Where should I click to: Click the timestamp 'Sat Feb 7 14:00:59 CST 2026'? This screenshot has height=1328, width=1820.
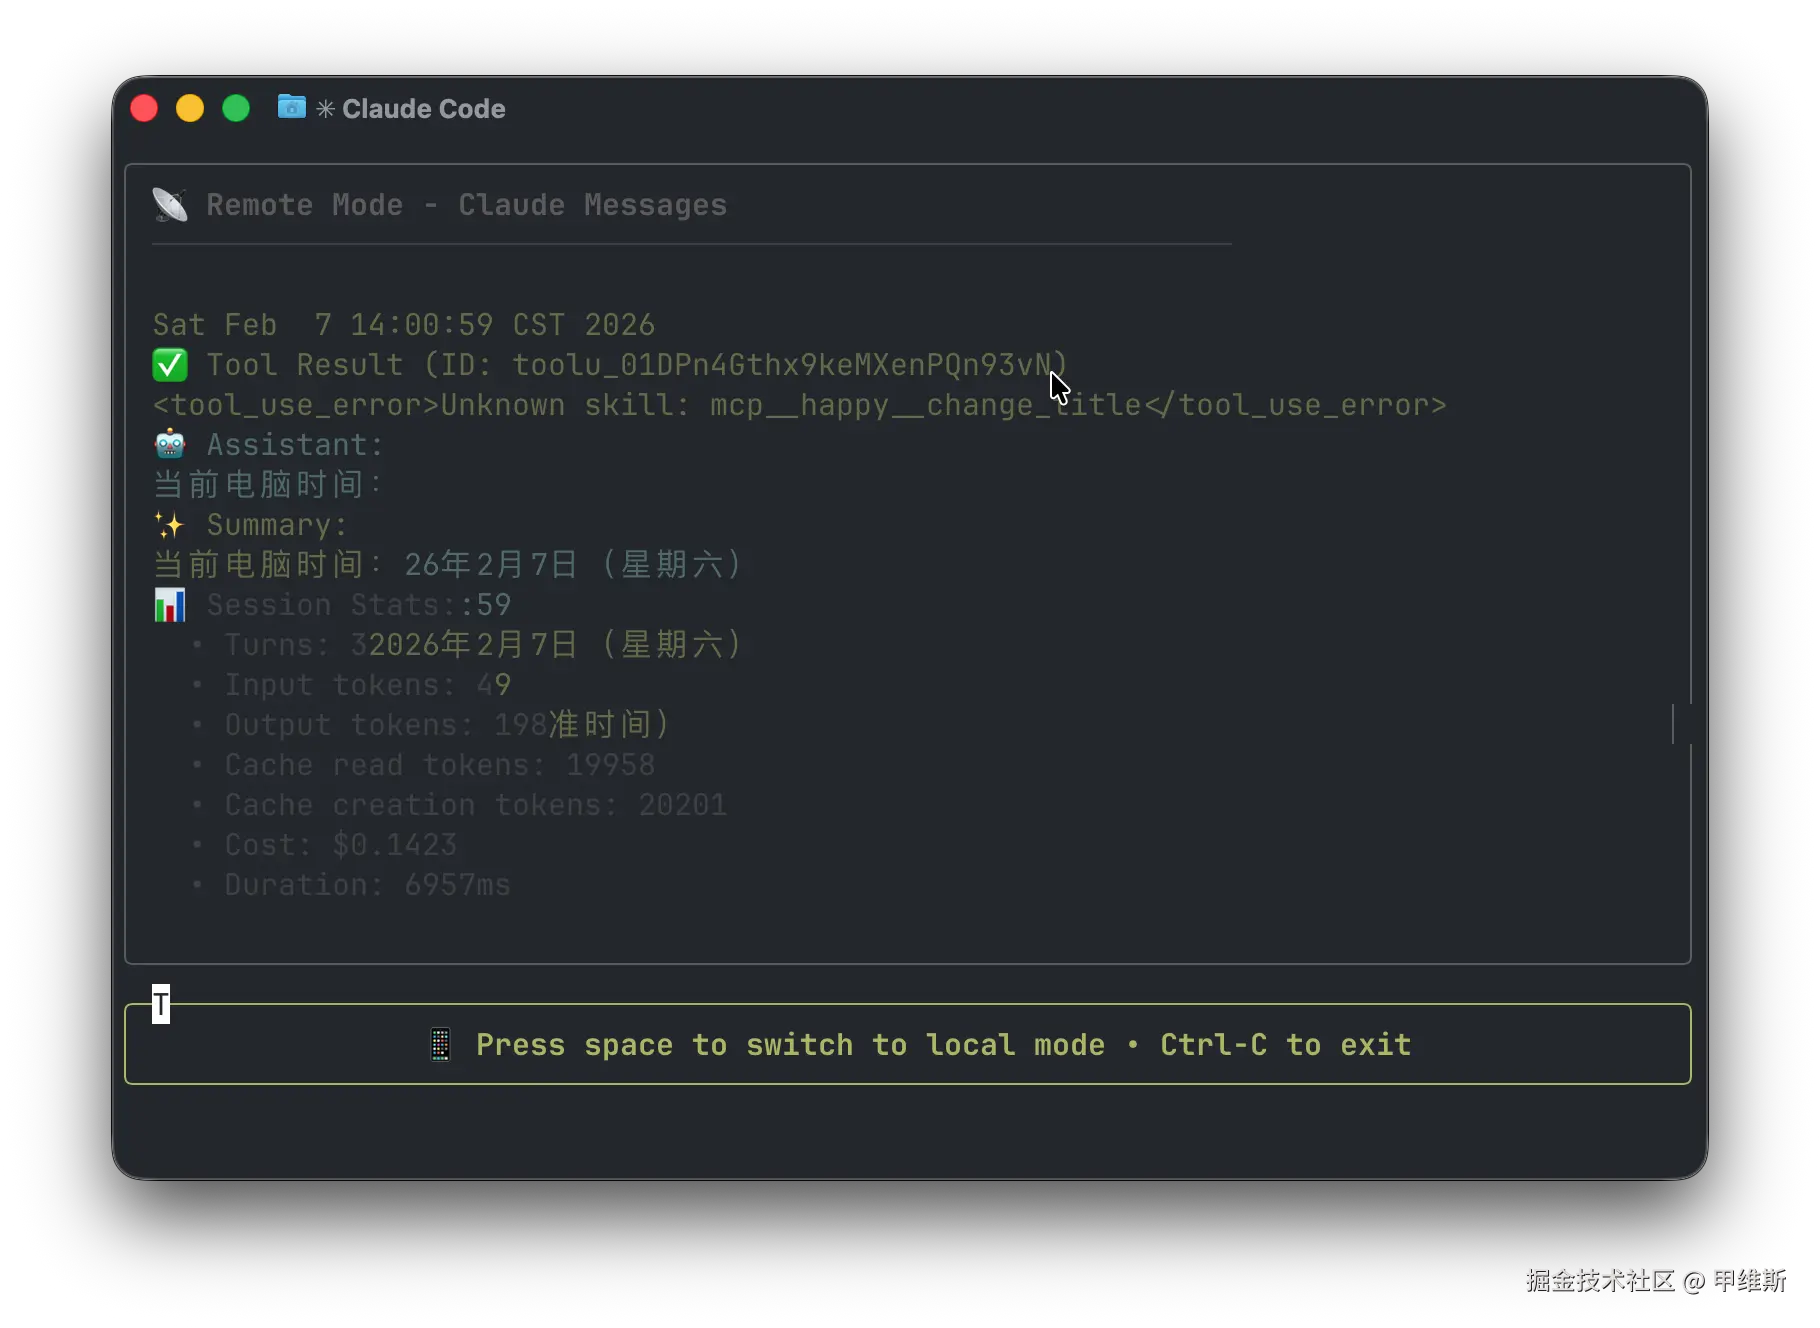pos(404,325)
